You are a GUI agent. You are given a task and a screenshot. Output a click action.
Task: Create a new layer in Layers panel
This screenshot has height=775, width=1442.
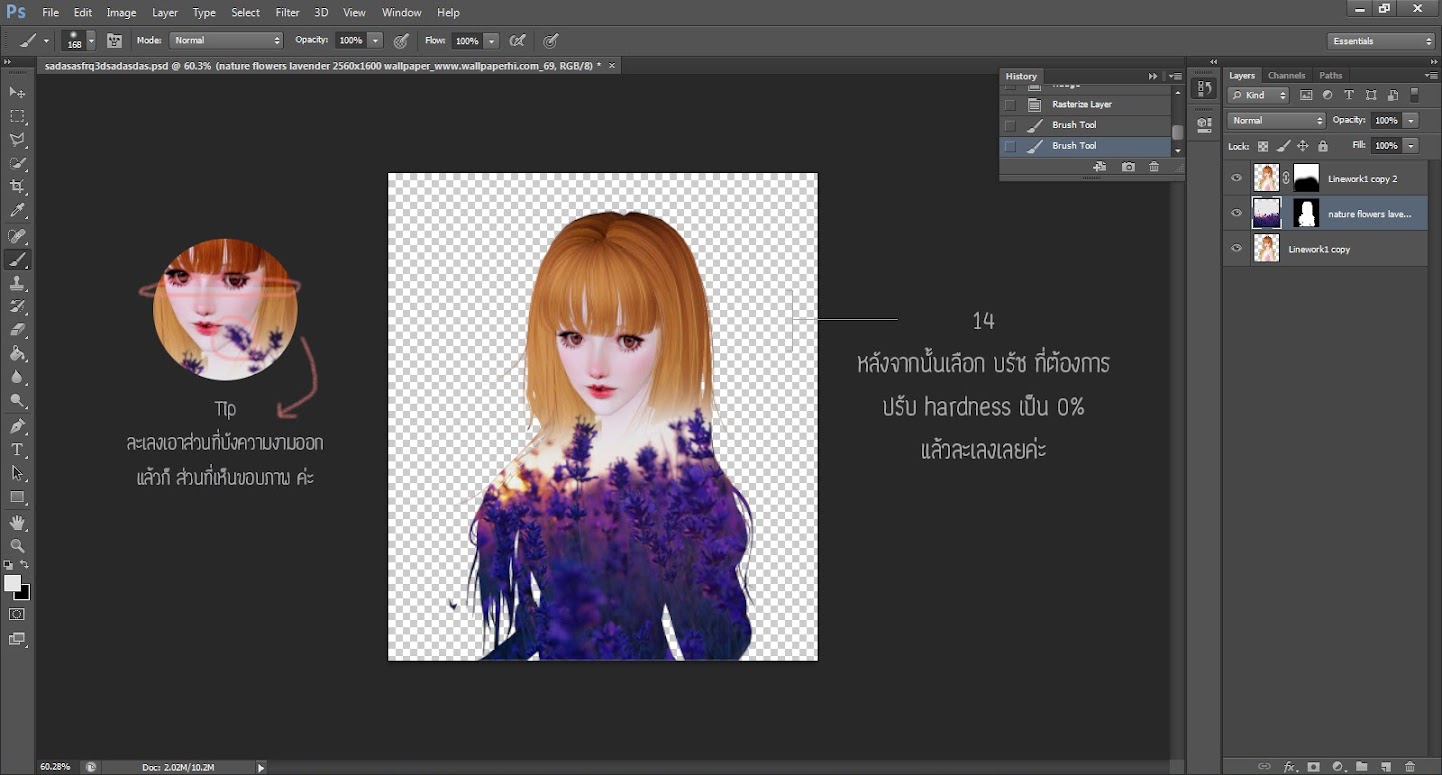click(x=1386, y=767)
